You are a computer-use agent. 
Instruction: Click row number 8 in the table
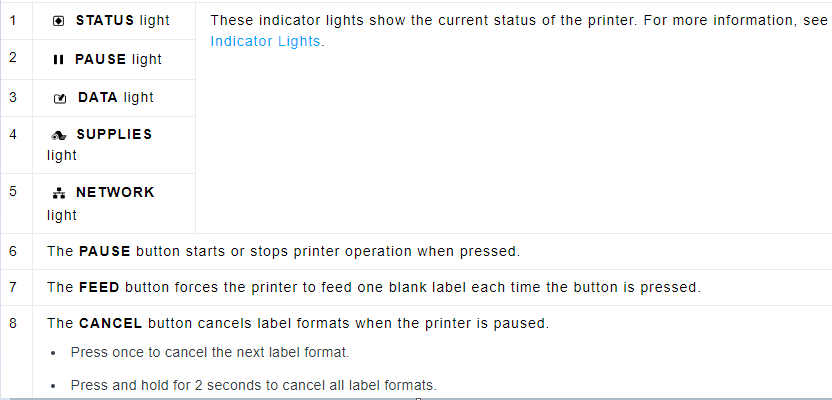[x=13, y=323]
